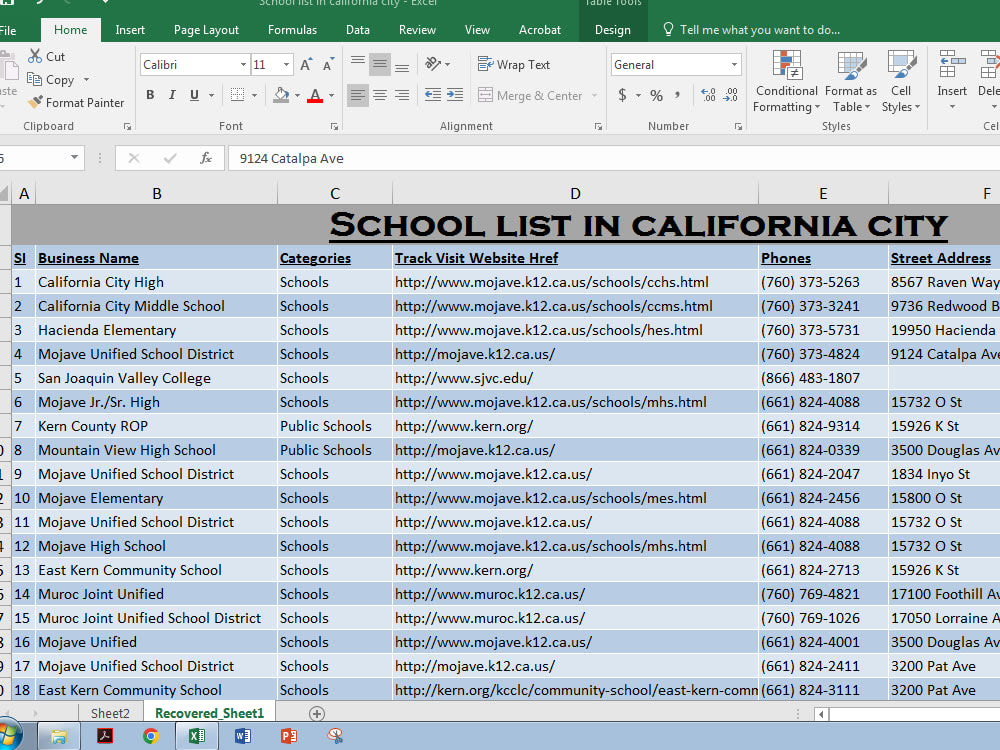Open Conditional Formatting icon

coord(787,66)
